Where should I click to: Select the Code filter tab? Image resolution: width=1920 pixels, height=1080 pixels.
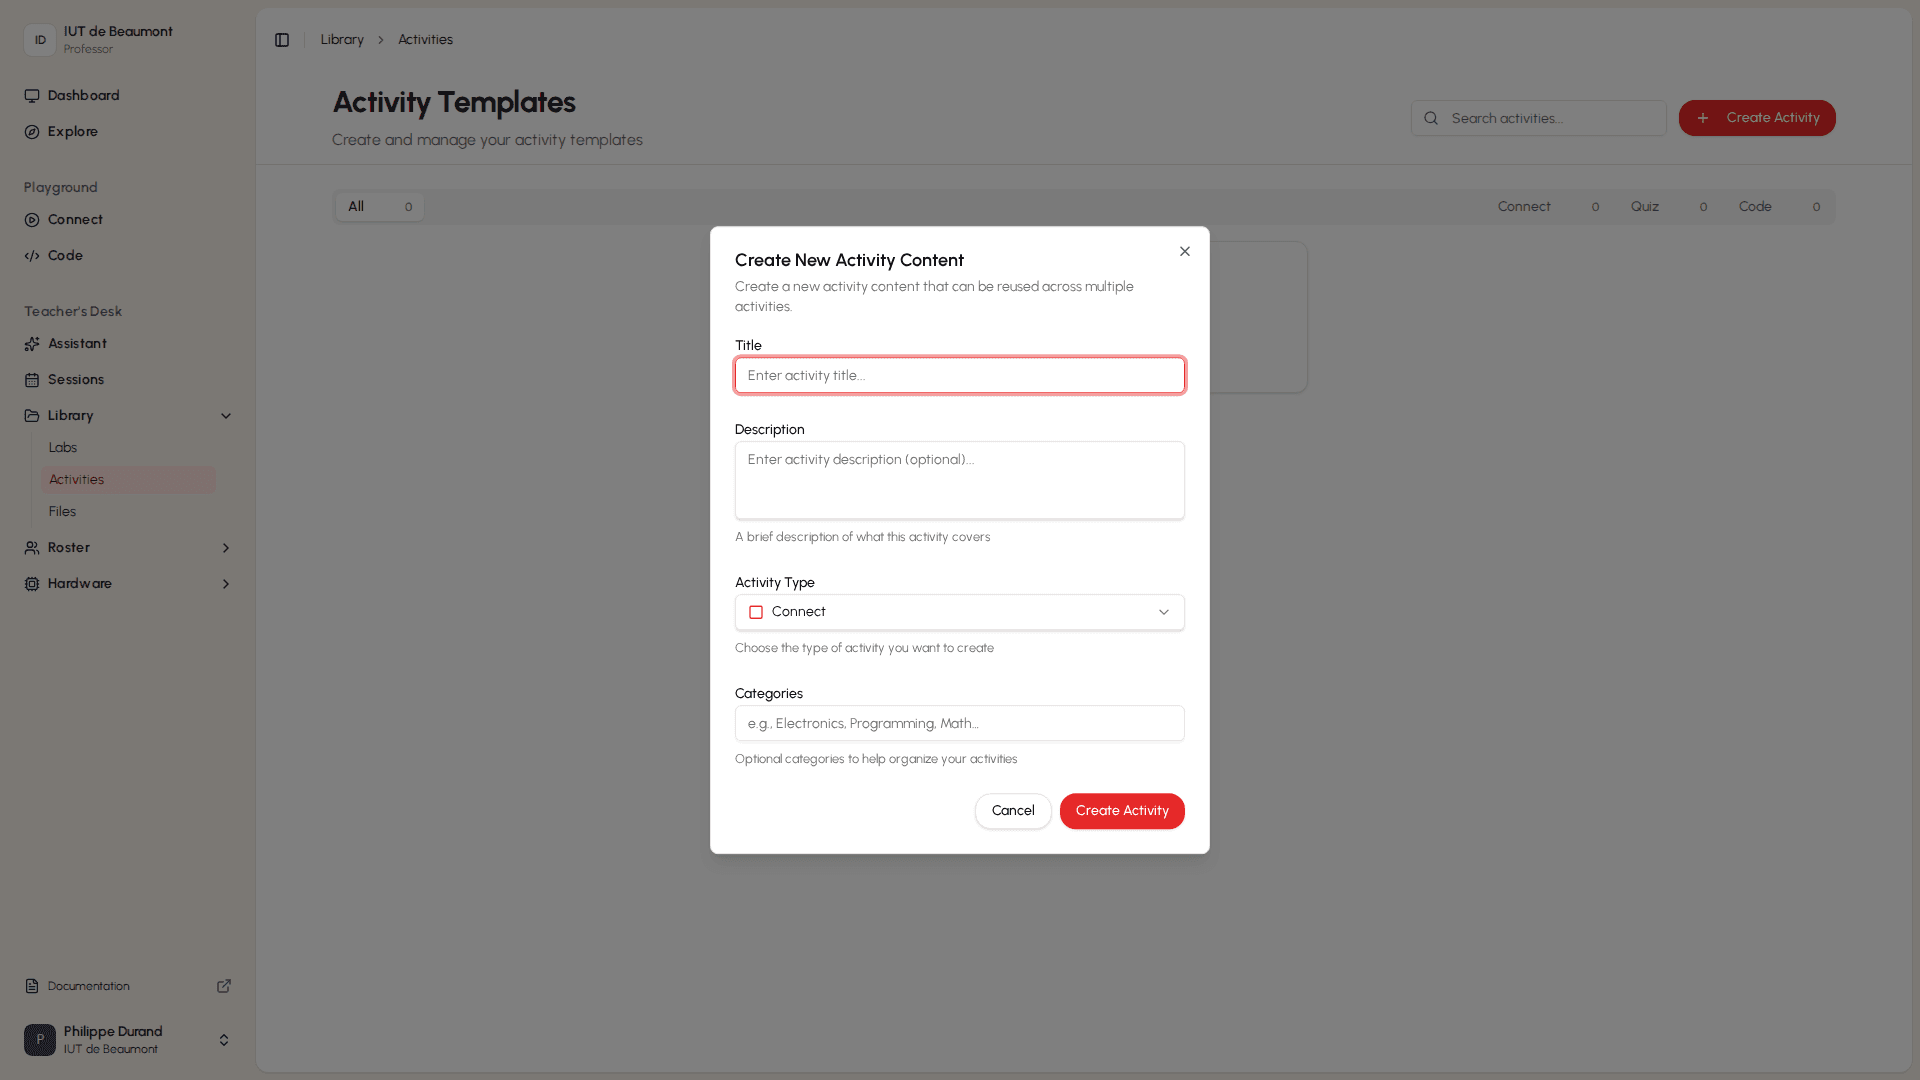[x=1779, y=207]
